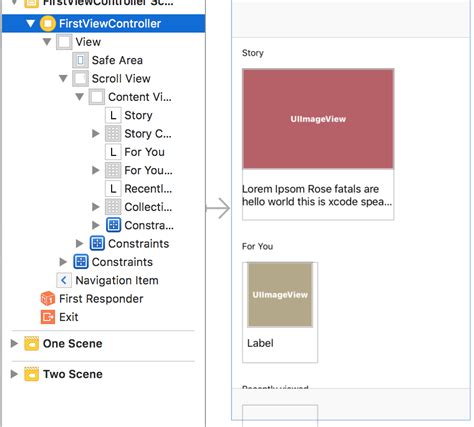Expand the Two Scene disclosure triangle
Screen dimensions: 474x427
[x=14, y=374]
